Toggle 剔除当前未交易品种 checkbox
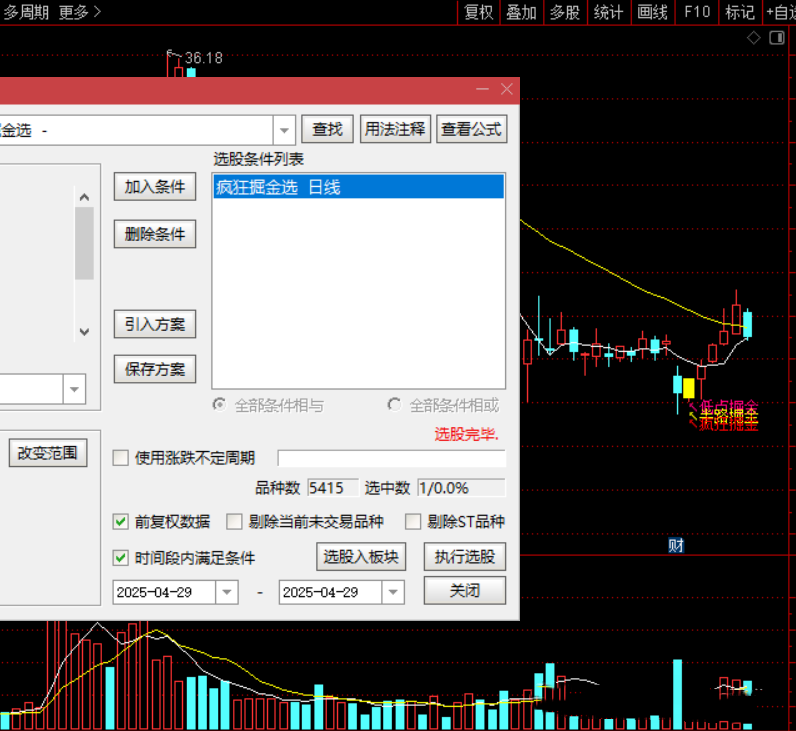Image resolution: width=796 pixels, height=731 pixels. pos(234,521)
